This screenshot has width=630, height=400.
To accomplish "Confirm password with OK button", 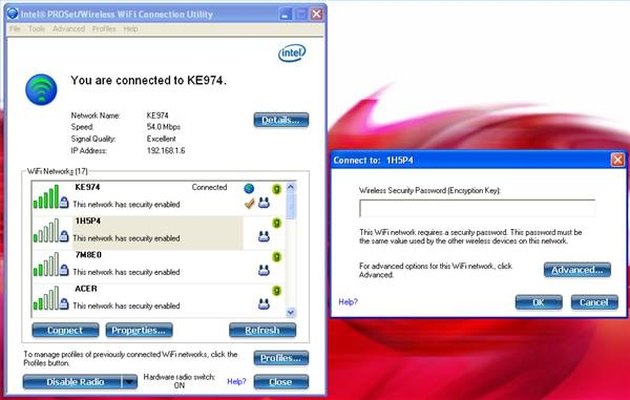I will tap(539, 302).
